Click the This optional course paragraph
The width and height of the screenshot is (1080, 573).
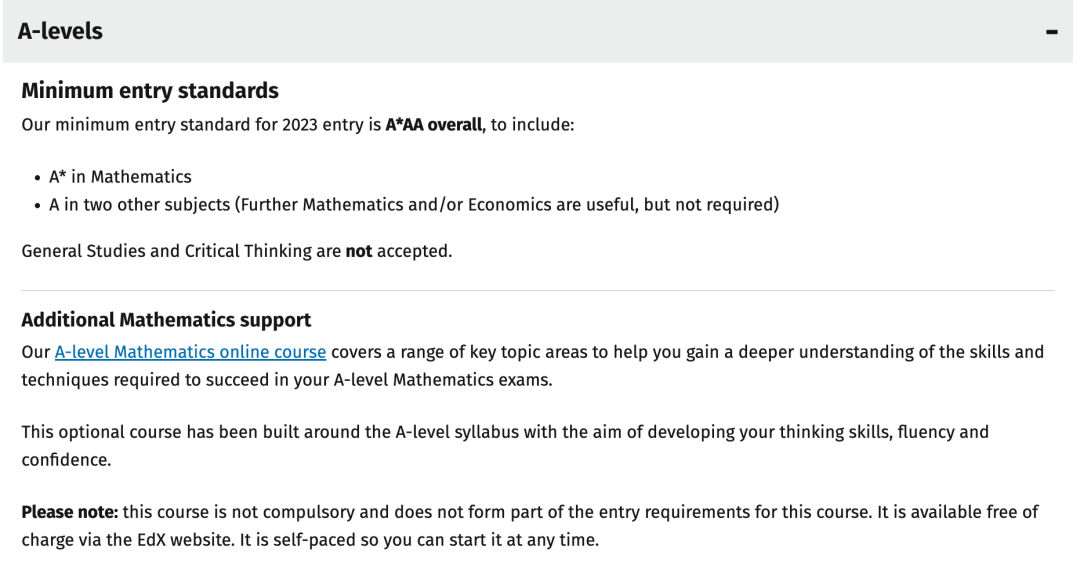coord(505,446)
